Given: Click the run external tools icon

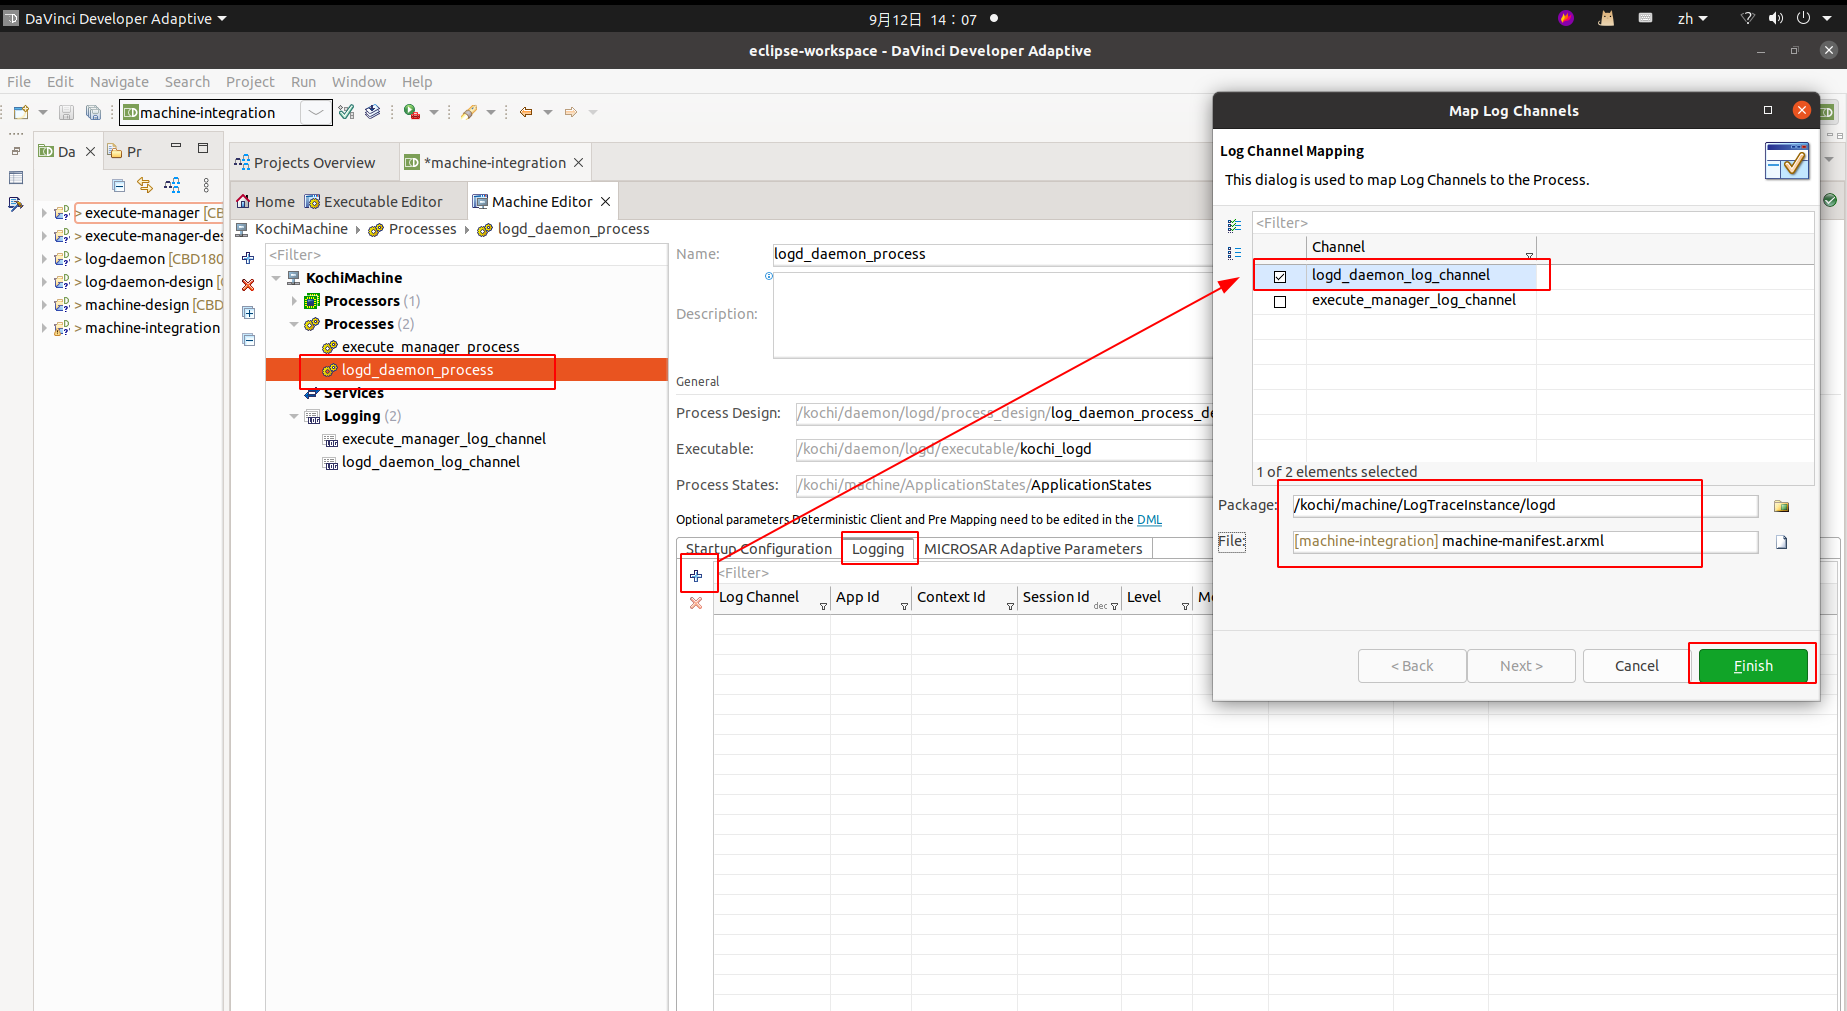Looking at the screenshot, I should (x=411, y=112).
